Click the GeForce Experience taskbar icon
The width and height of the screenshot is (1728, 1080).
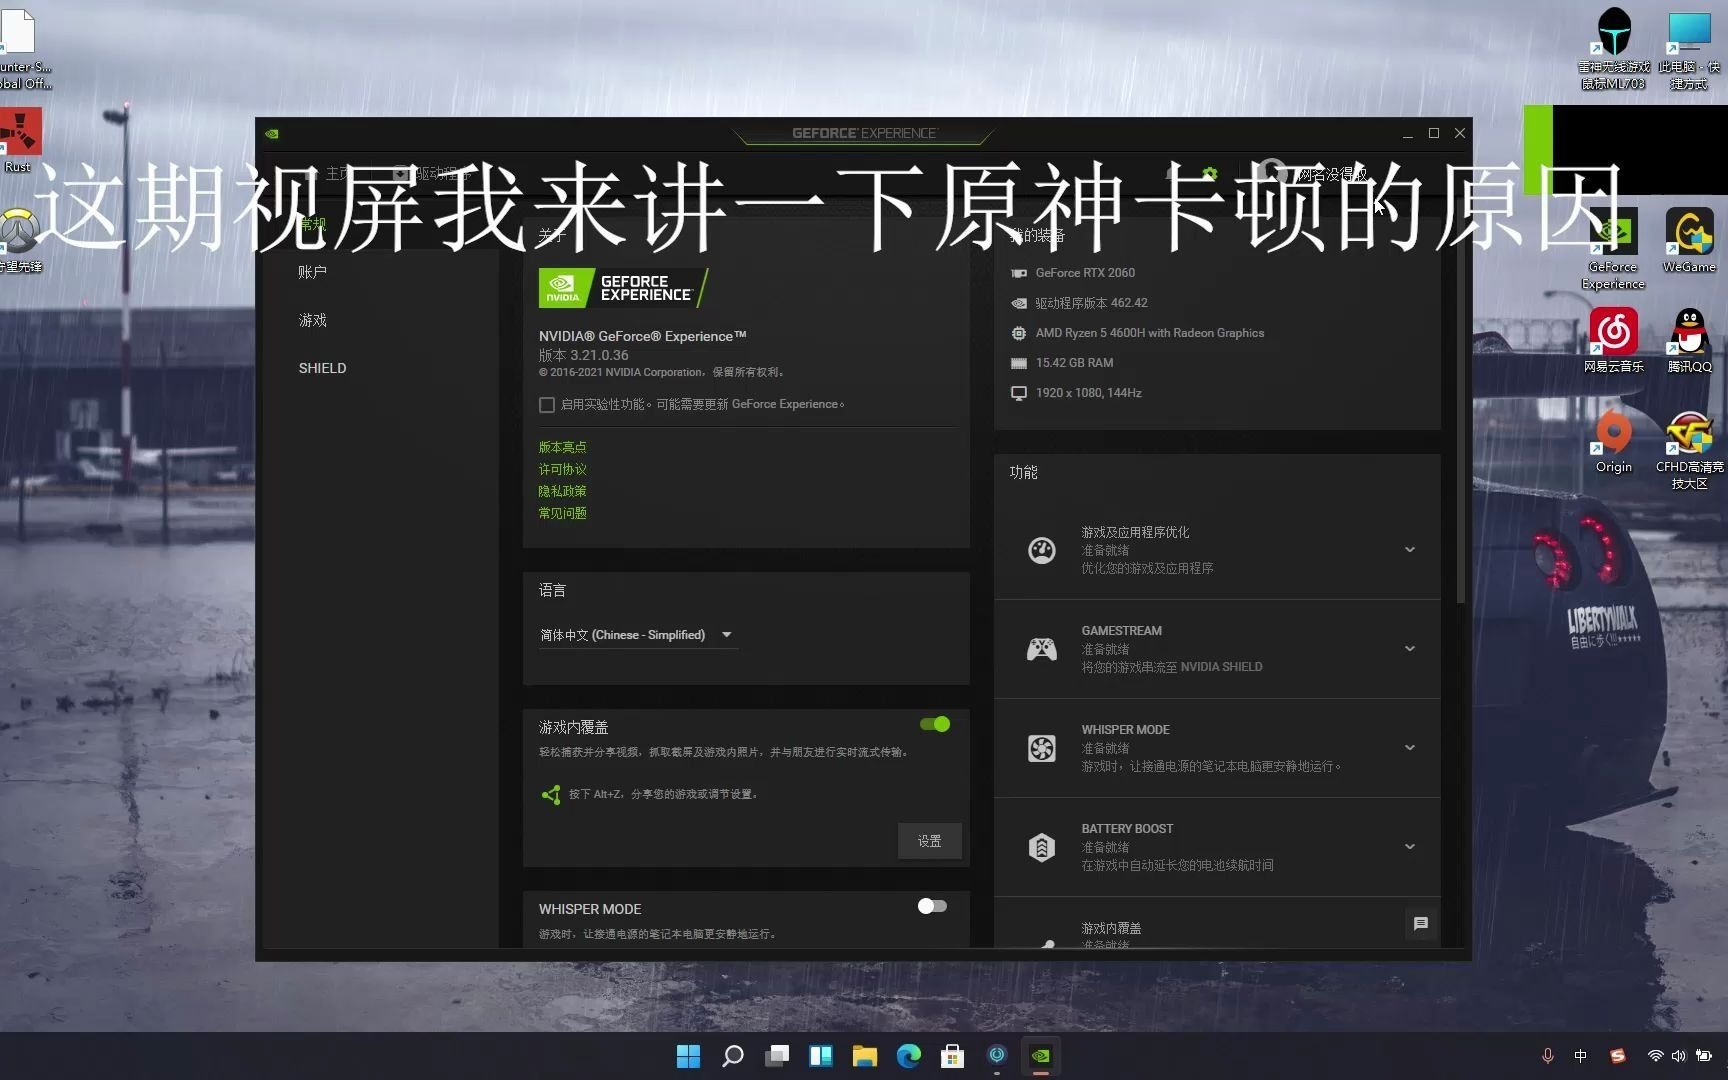(x=1041, y=1056)
